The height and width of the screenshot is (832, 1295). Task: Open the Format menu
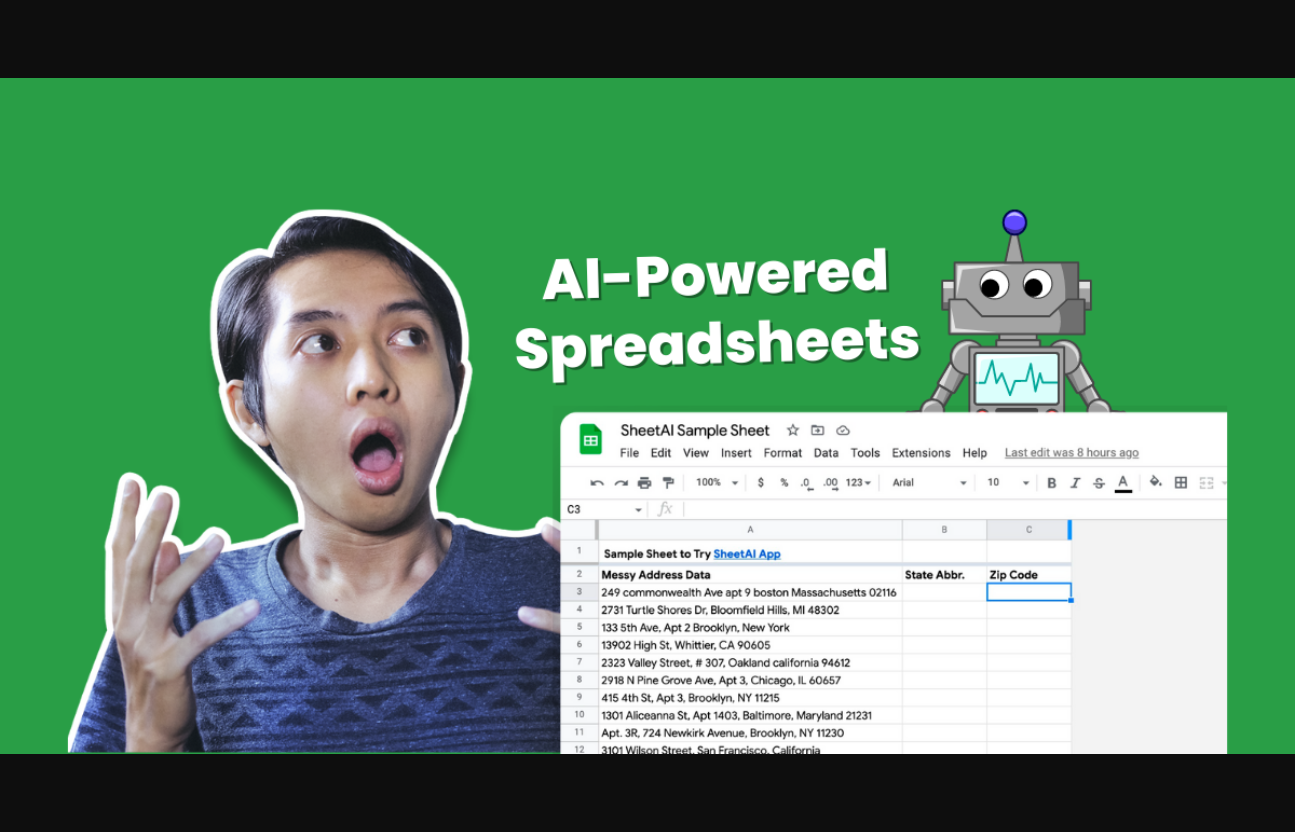(783, 453)
